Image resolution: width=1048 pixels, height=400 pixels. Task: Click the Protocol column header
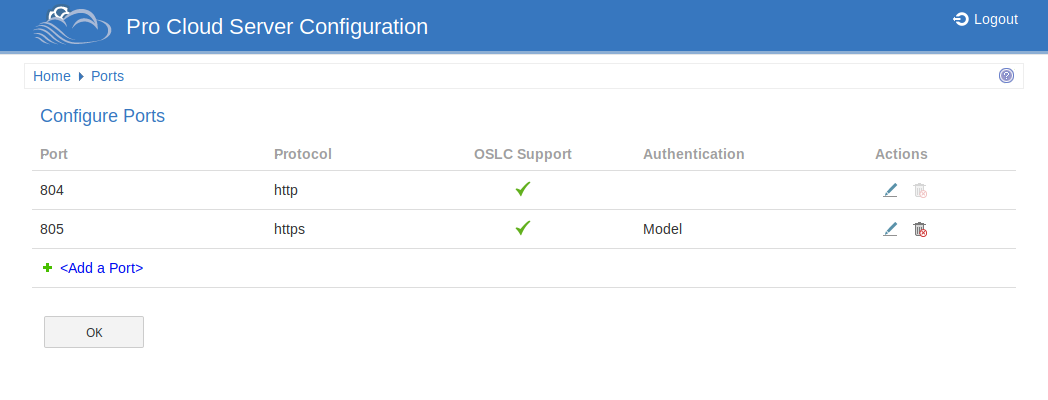point(302,154)
